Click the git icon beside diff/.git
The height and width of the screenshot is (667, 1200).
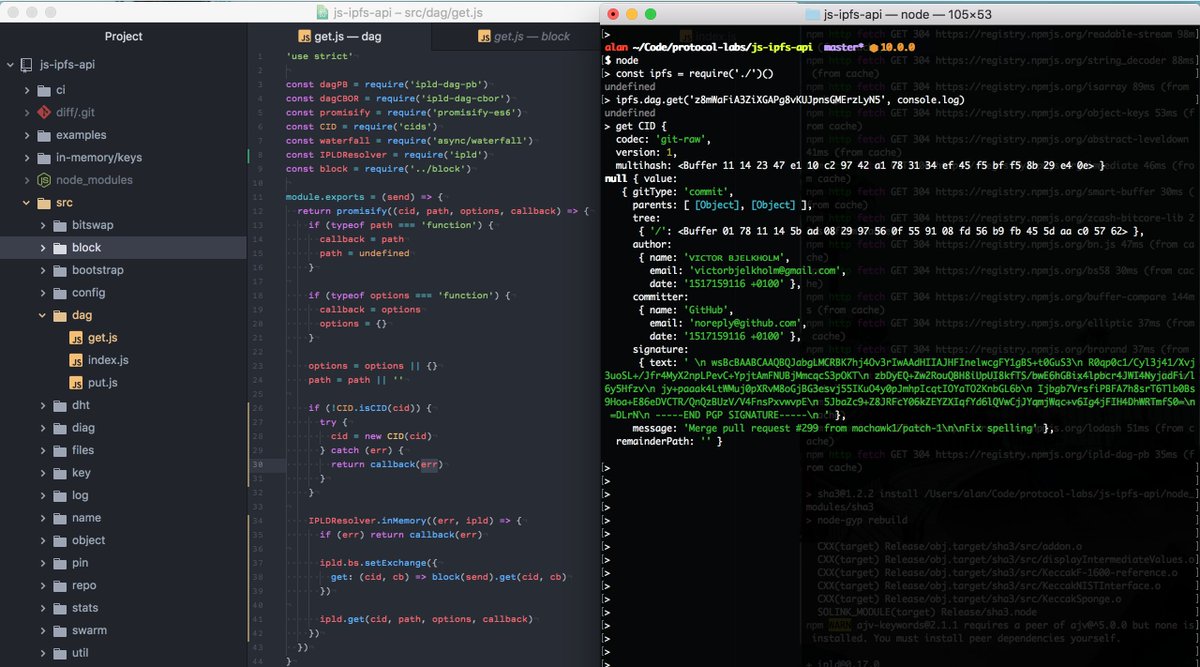click(44, 112)
